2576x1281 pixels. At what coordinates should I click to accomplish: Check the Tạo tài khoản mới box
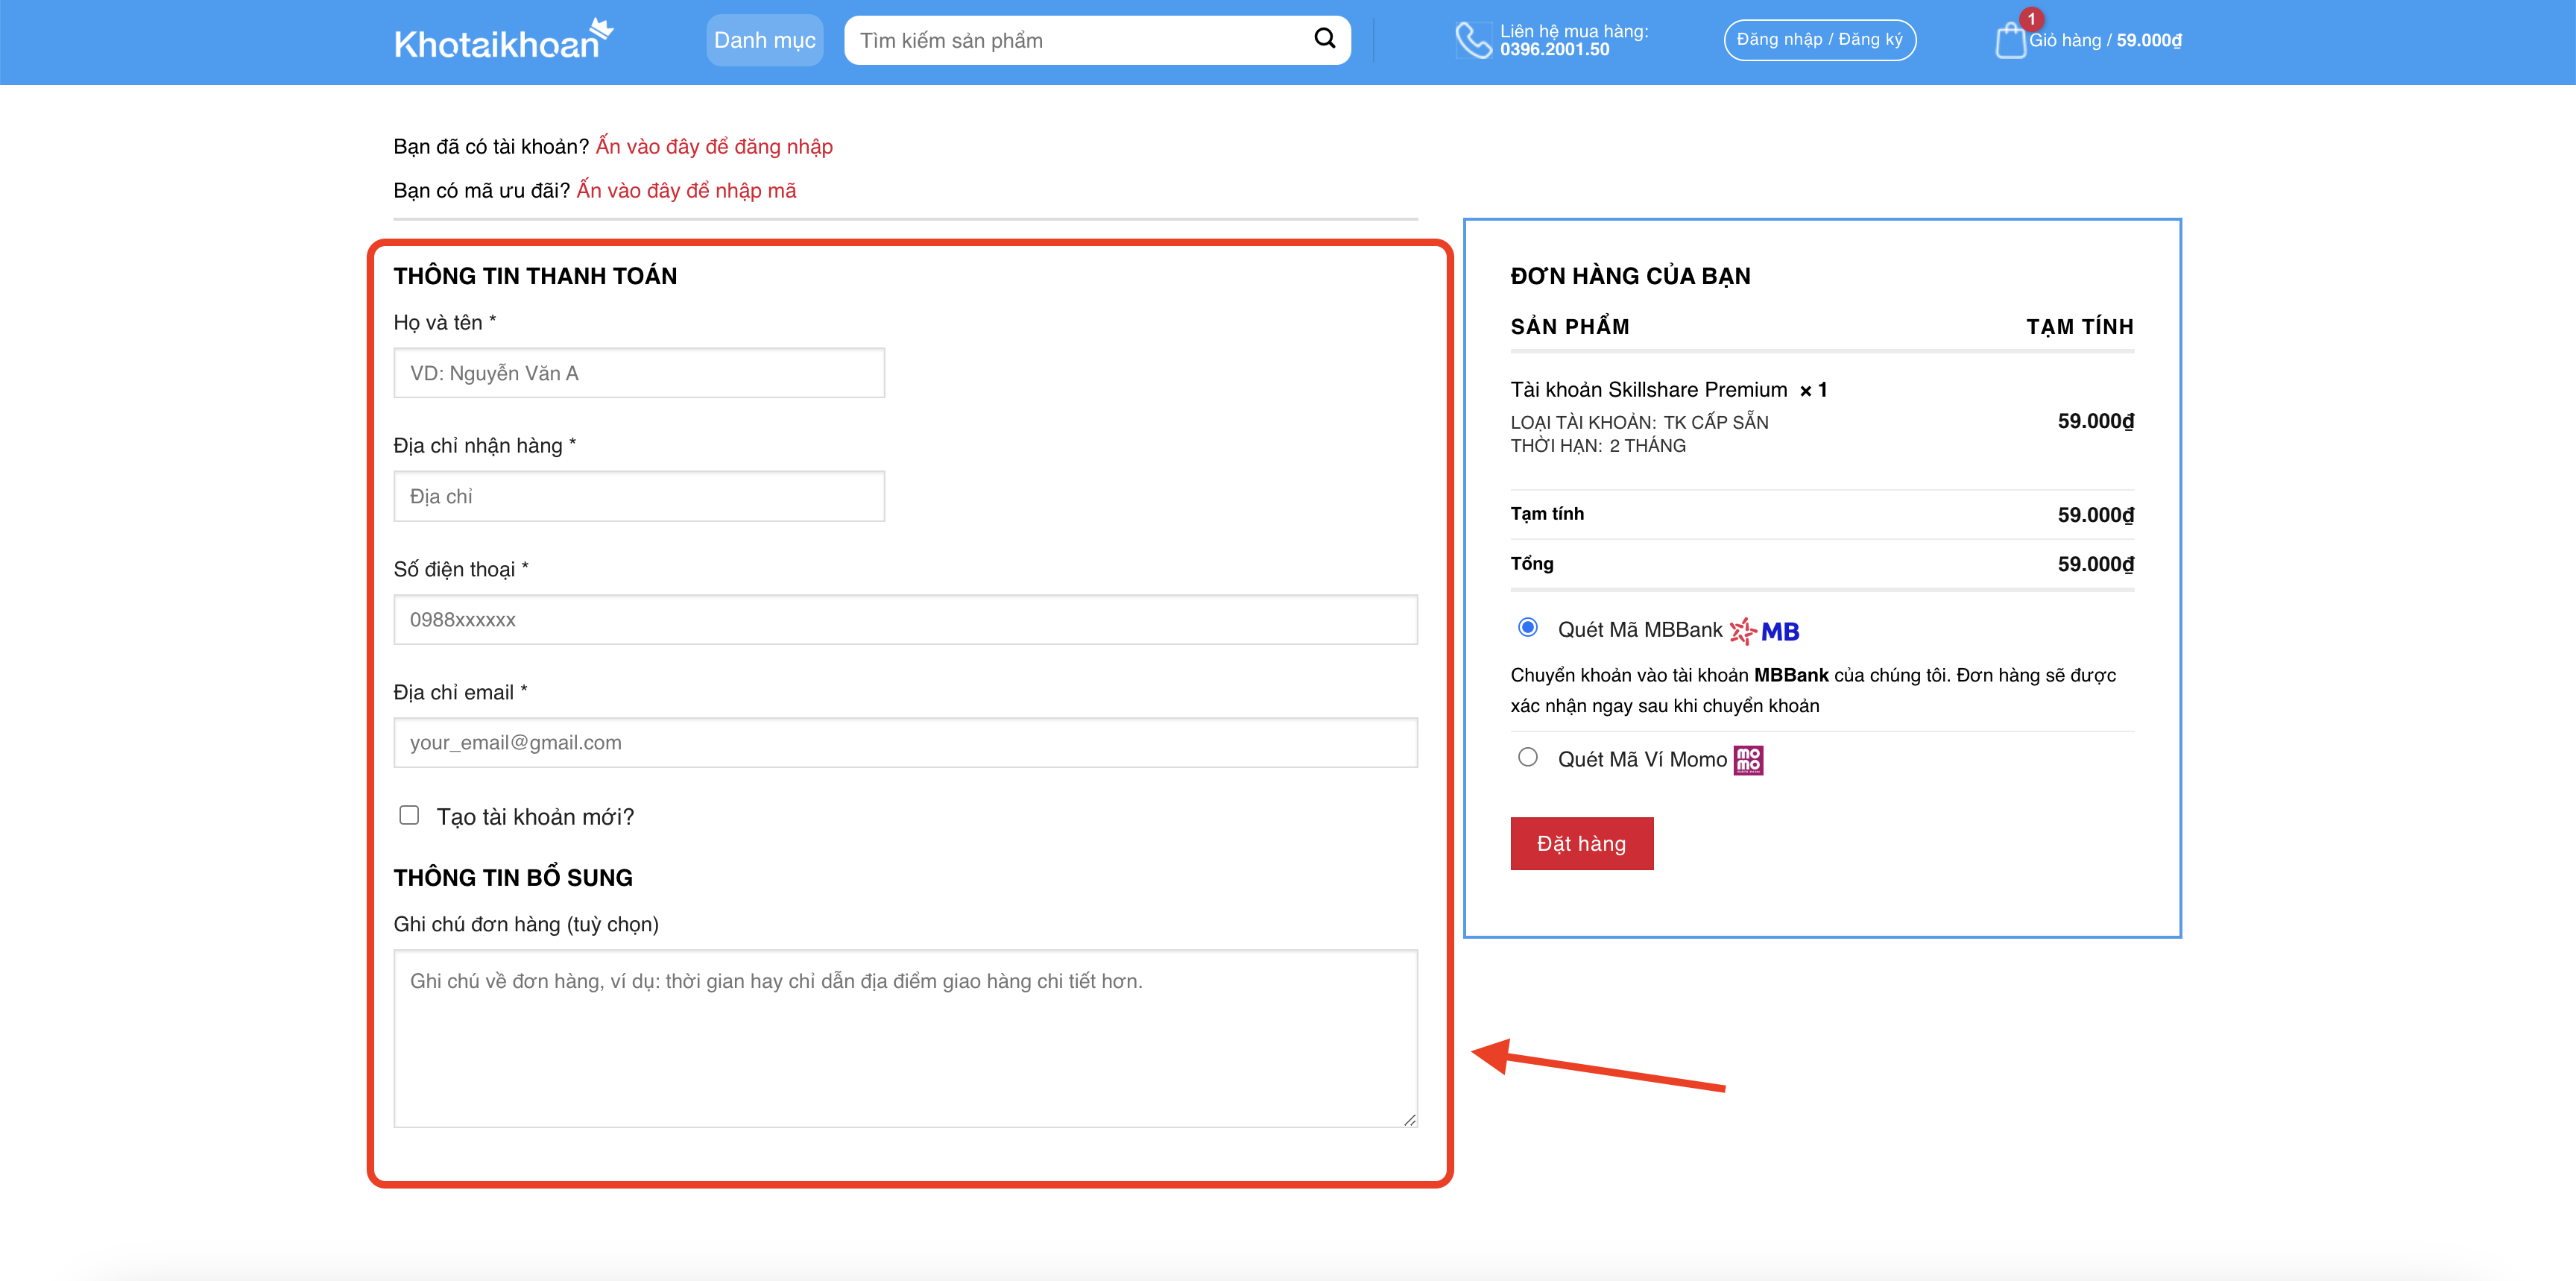click(409, 816)
